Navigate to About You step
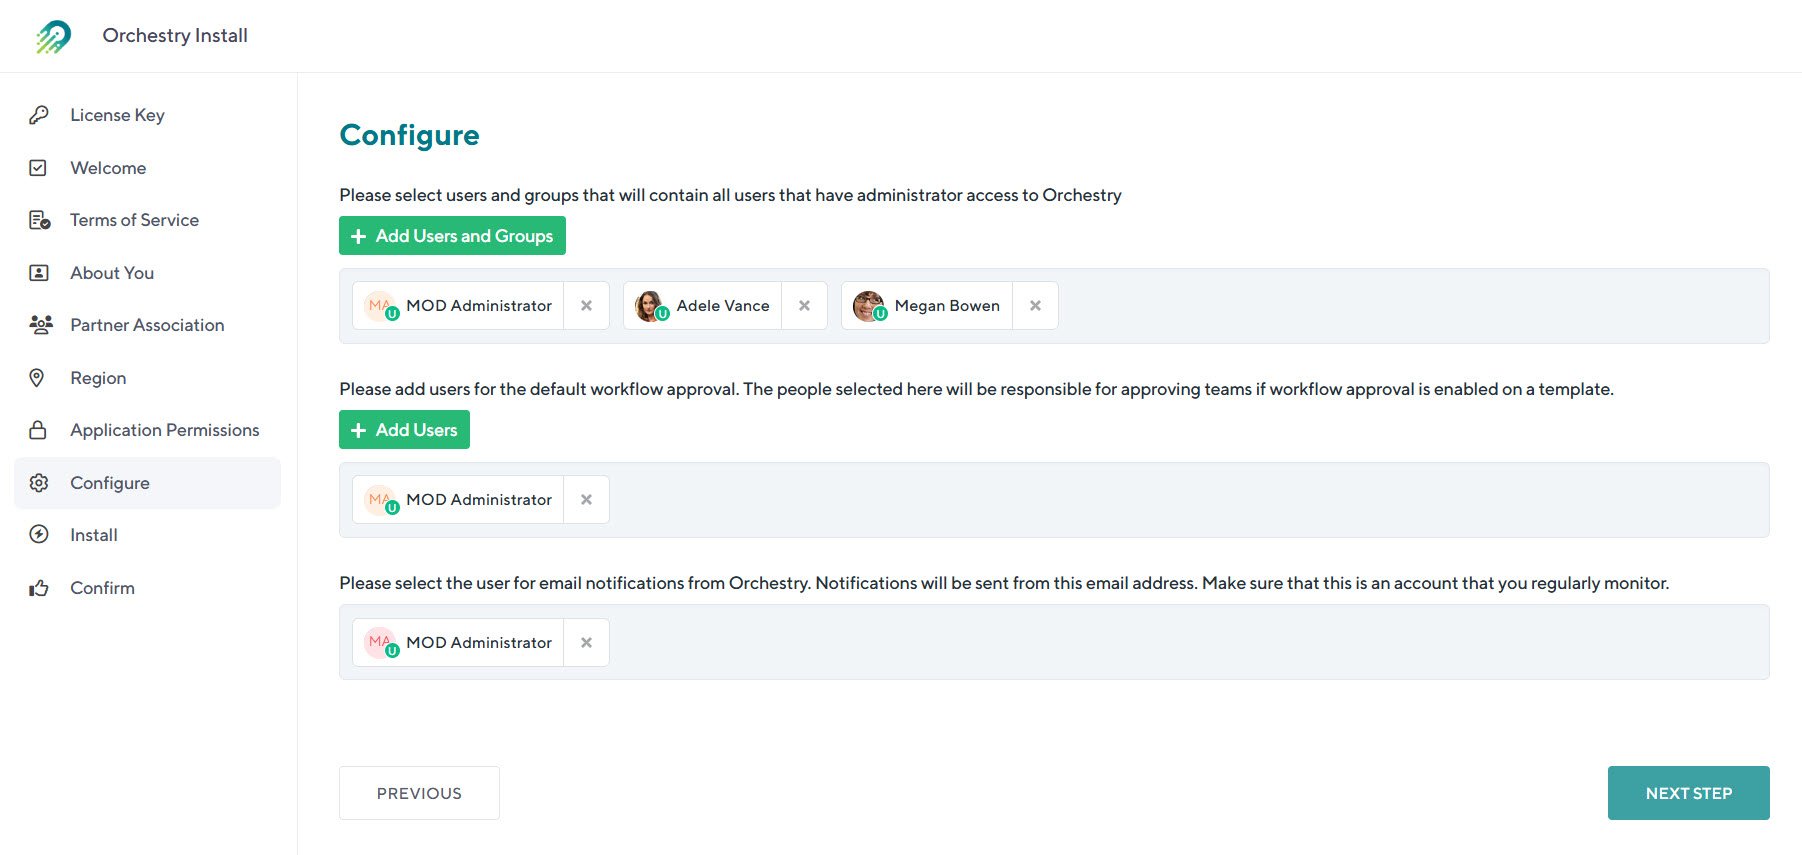Screen dimensions: 1802x855 147,273
